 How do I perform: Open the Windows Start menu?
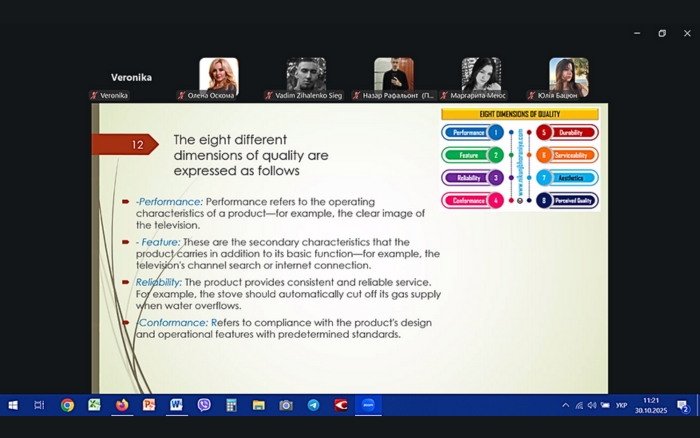tap(13, 405)
